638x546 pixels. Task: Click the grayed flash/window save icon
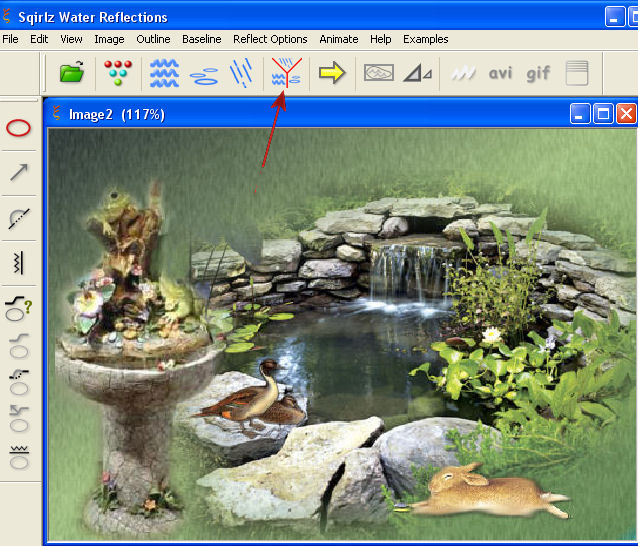coord(577,73)
